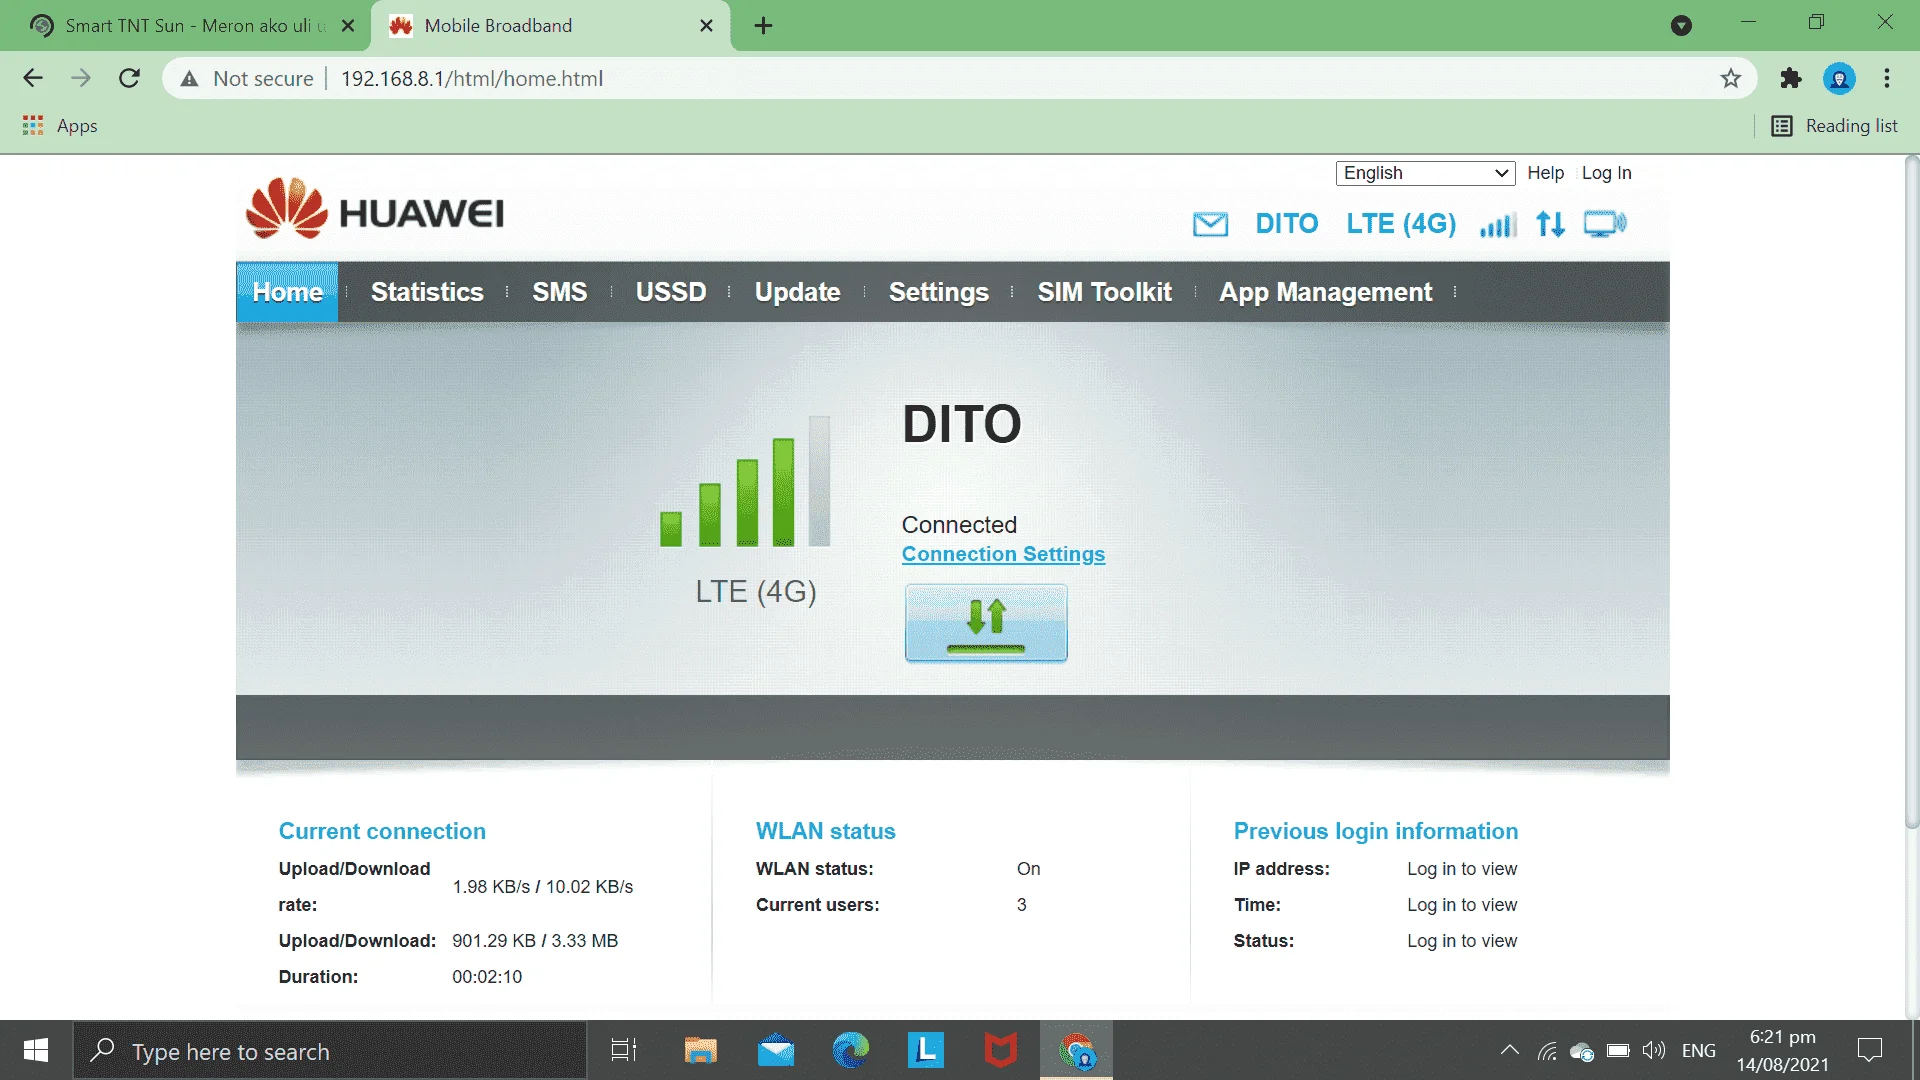The width and height of the screenshot is (1920, 1080).
Task: Click the browser back arrow
Action: [33, 78]
